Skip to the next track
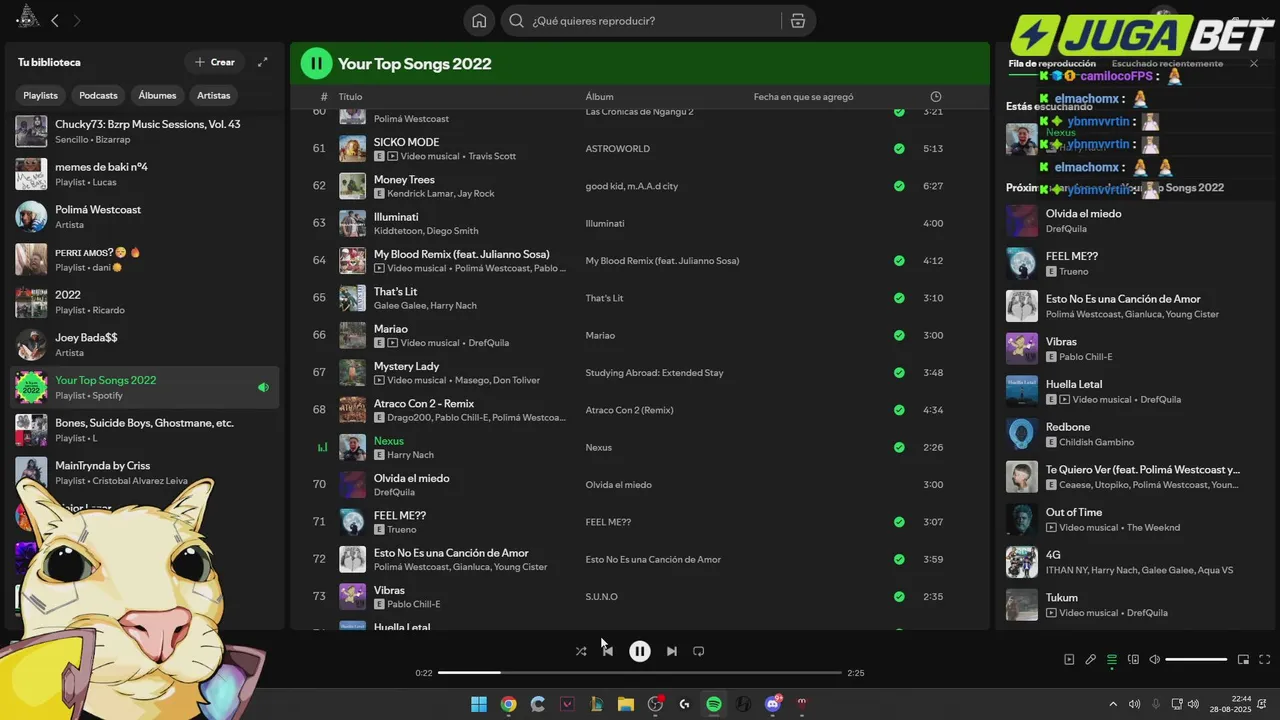The image size is (1280, 720). [x=672, y=651]
